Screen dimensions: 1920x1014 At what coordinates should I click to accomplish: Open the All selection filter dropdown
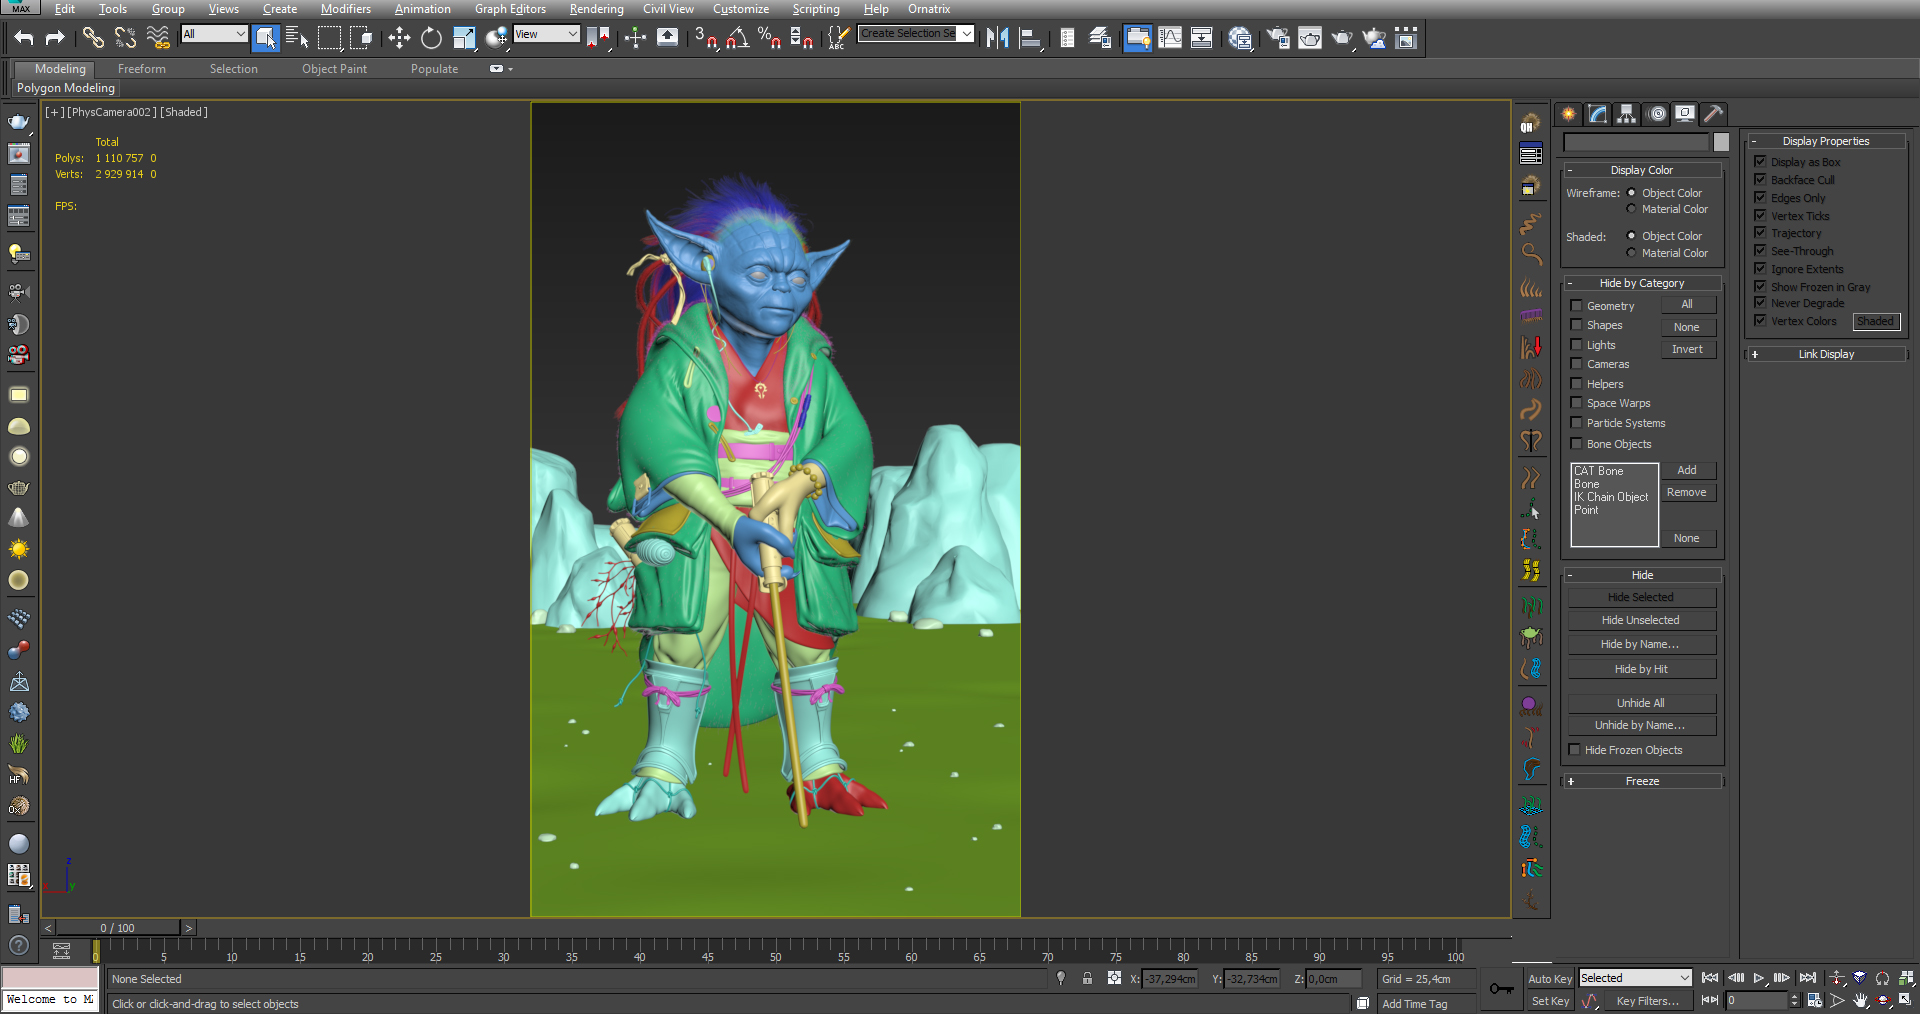click(x=214, y=34)
